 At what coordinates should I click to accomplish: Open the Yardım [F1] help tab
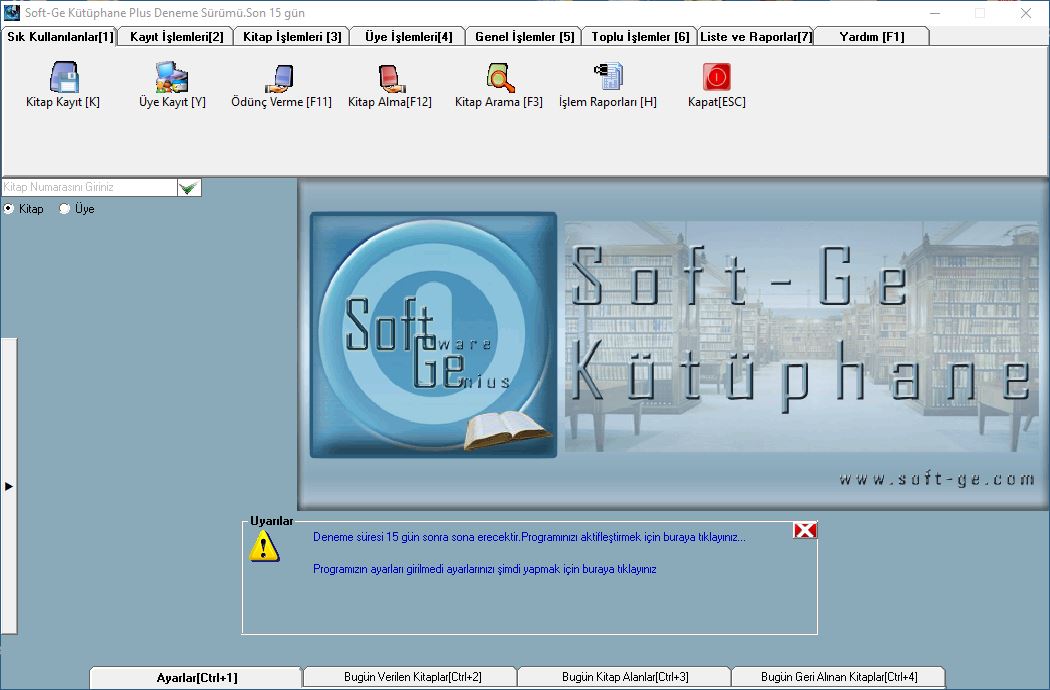click(x=872, y=37)
